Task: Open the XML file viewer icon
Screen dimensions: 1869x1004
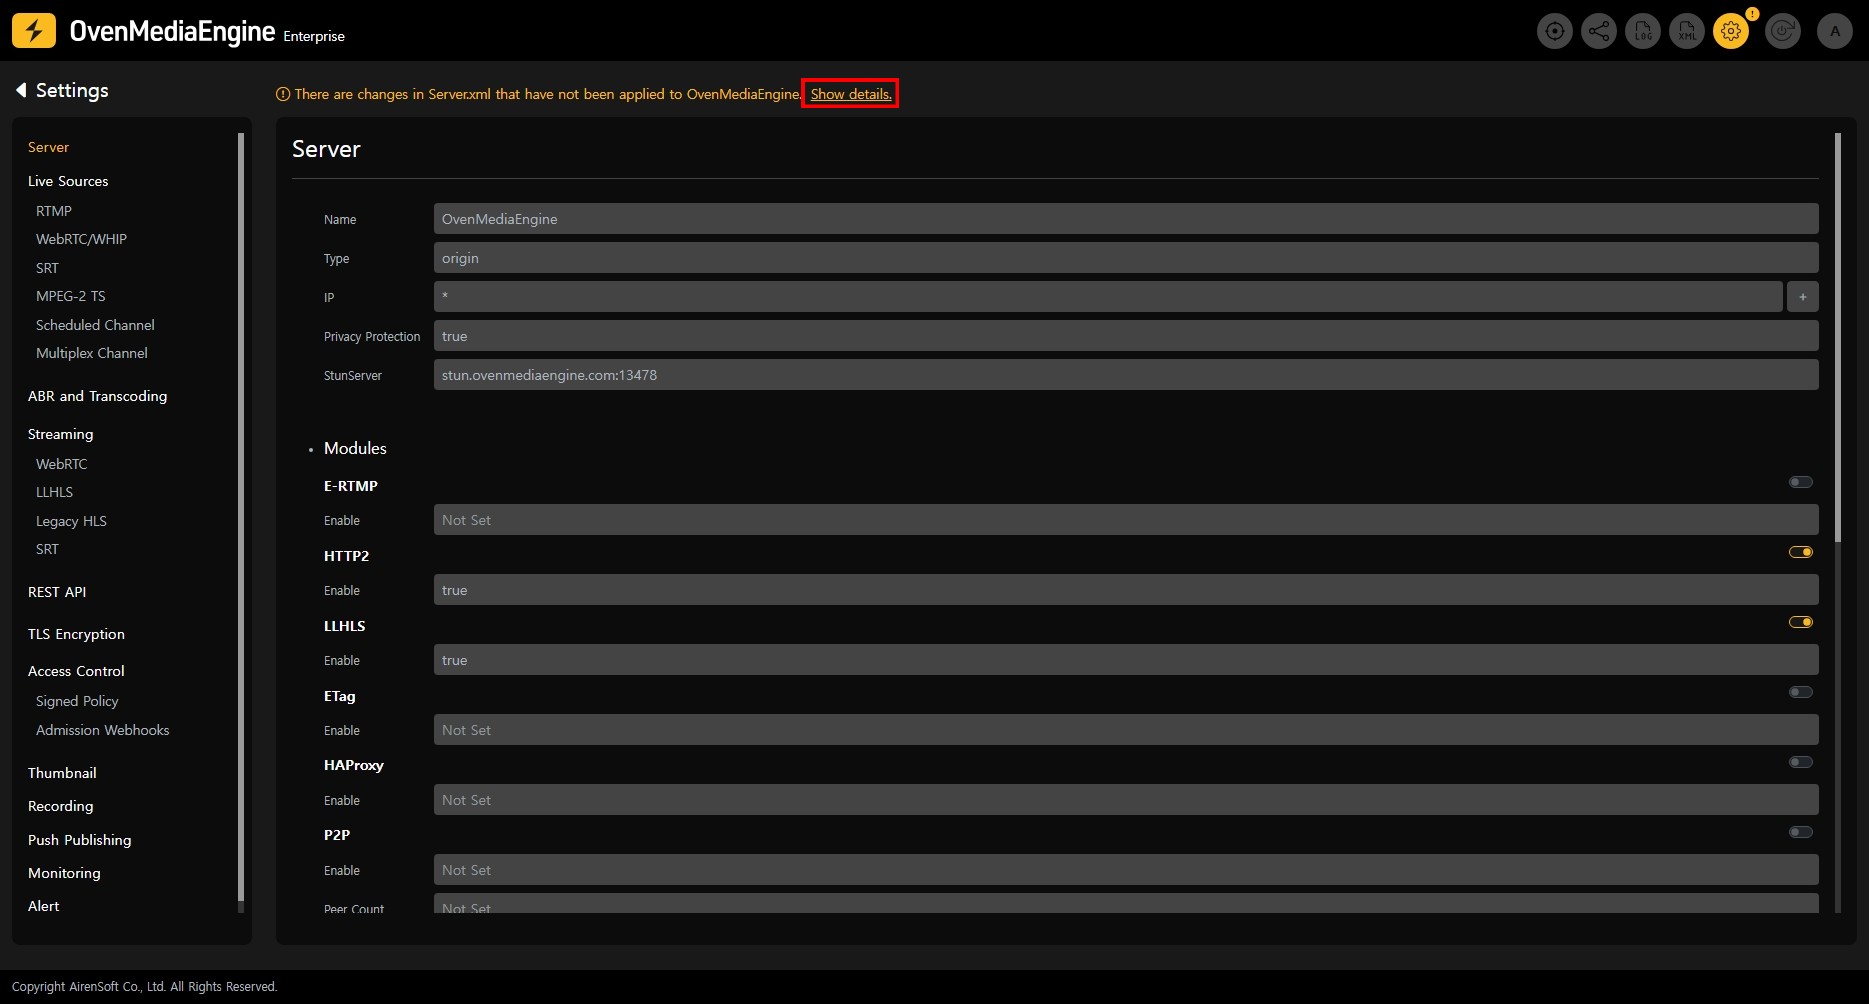Action: click(x=1687, y=32)
